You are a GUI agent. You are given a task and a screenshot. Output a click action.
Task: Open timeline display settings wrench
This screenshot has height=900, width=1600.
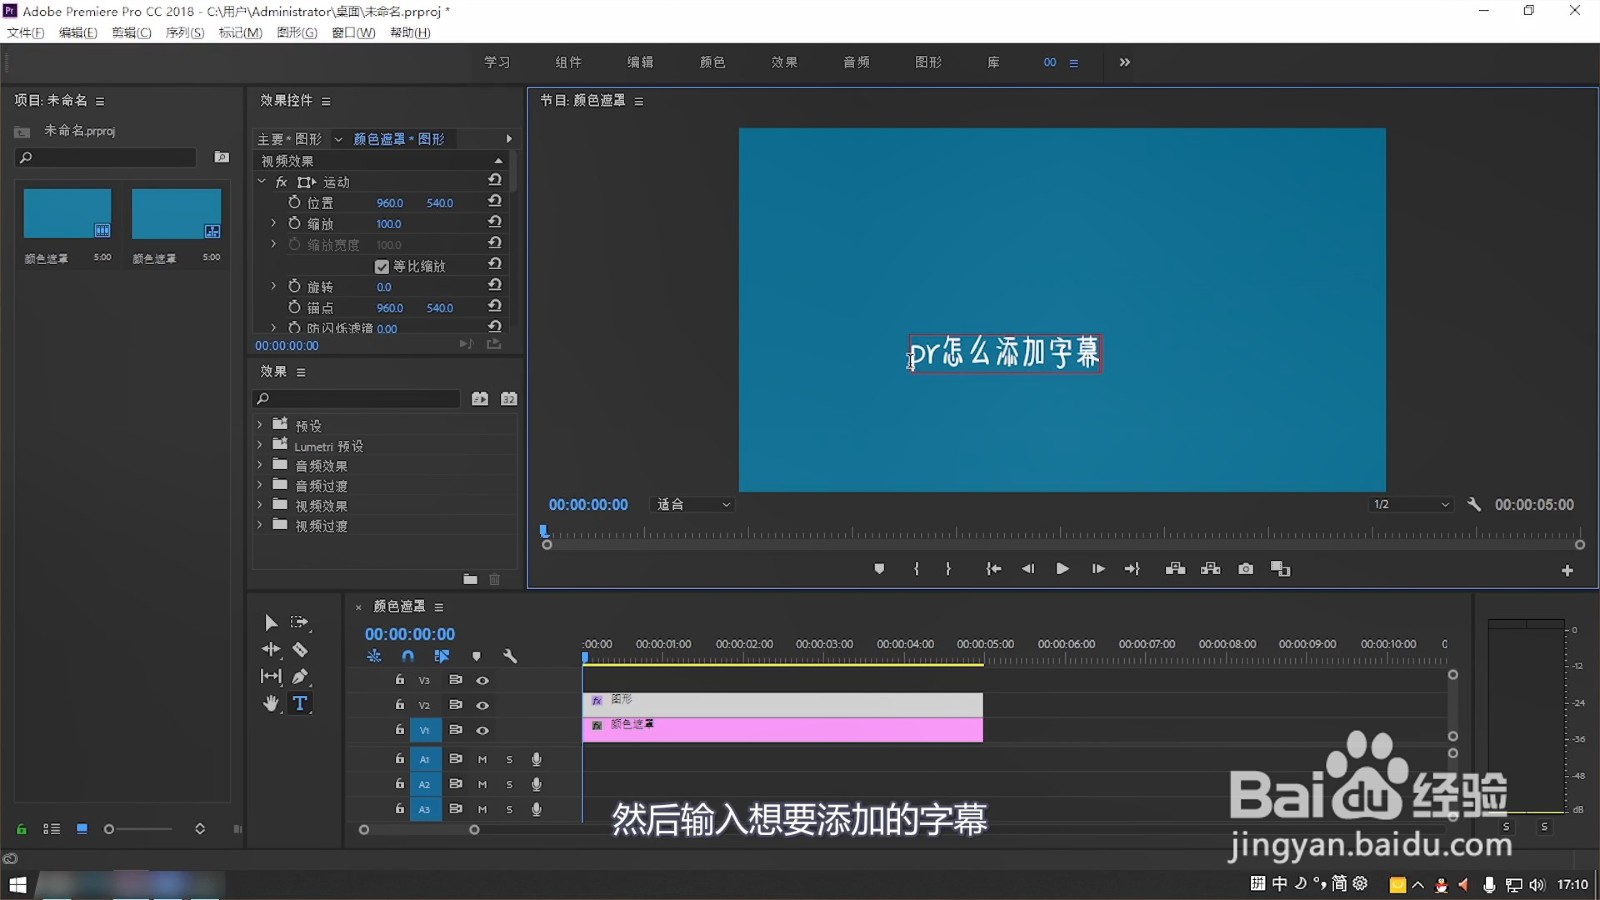click(510, 657)
